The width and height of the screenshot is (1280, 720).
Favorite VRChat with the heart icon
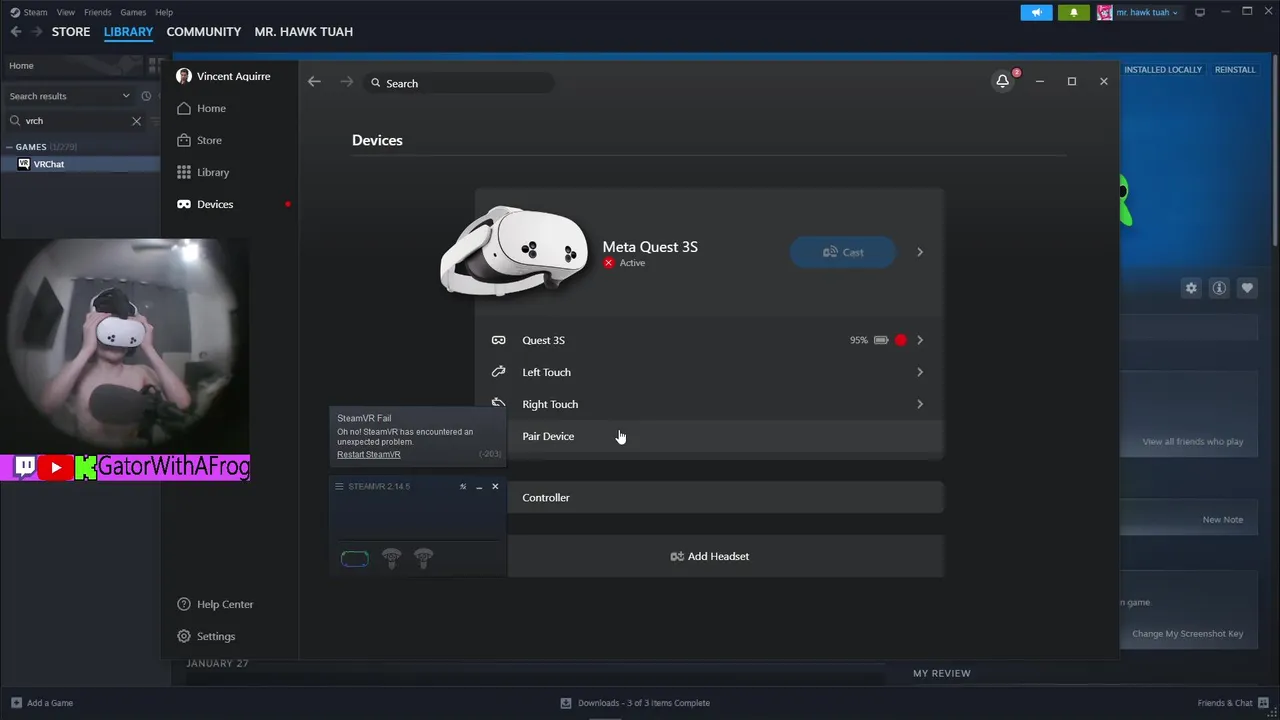coord(1247,288)
